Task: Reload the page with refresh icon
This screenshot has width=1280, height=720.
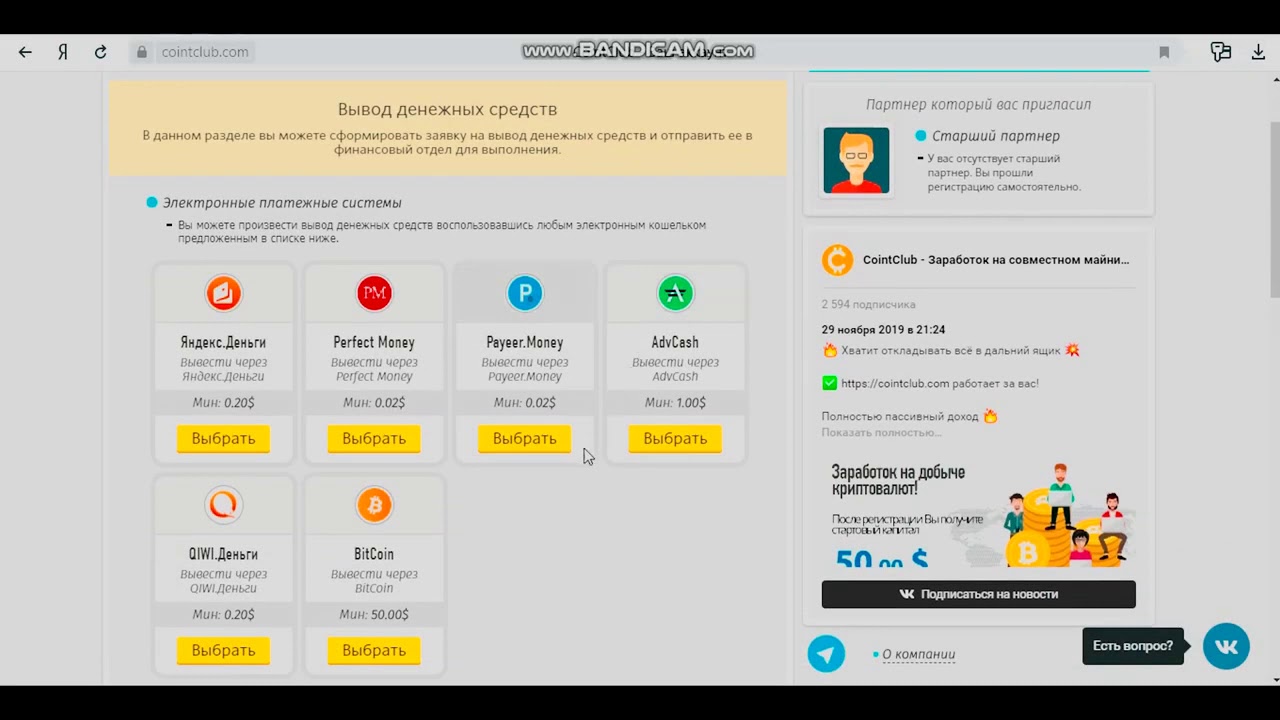Action: pyautogui.click(x=100, y=52)
